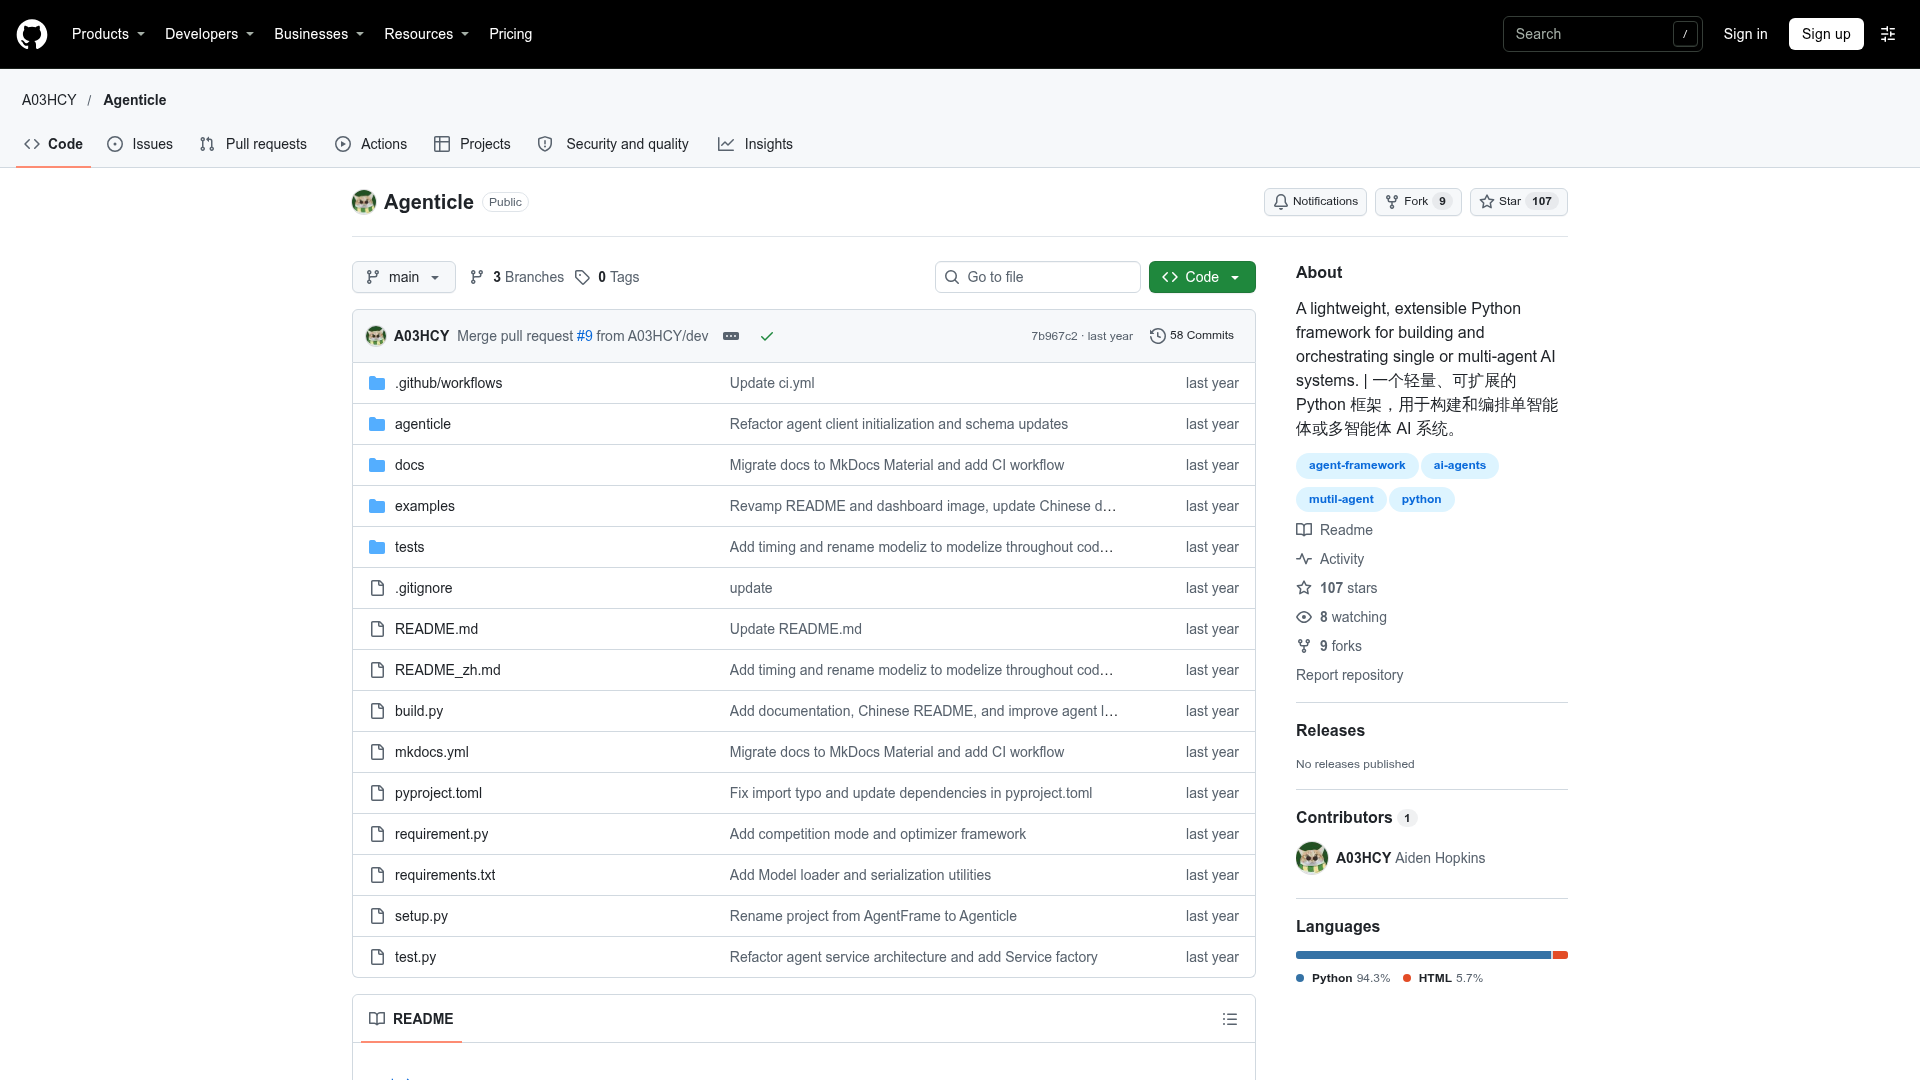Switch to the Issues tab
The width and height of the screenshot is (1920, 1080).
[140, 144]
